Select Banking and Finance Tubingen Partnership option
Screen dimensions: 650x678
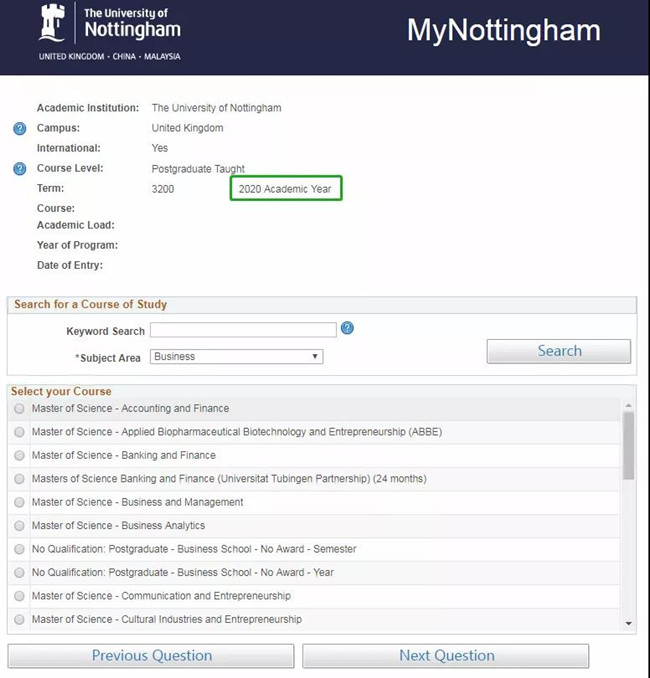click(19, 479)
